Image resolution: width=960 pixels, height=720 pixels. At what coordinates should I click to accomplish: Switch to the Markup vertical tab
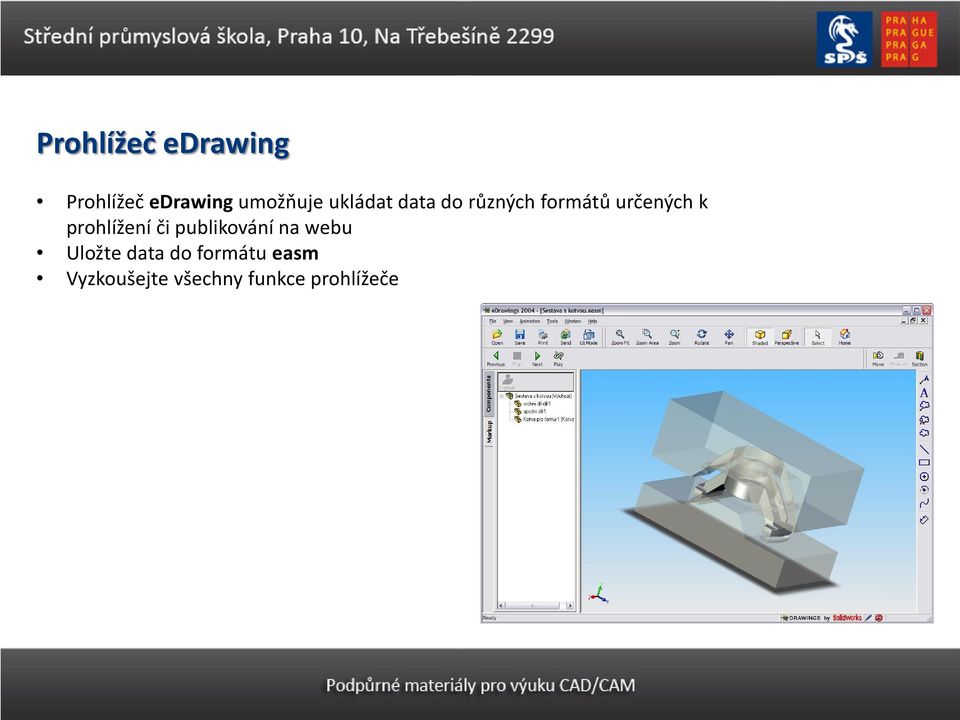pos(489,432)
